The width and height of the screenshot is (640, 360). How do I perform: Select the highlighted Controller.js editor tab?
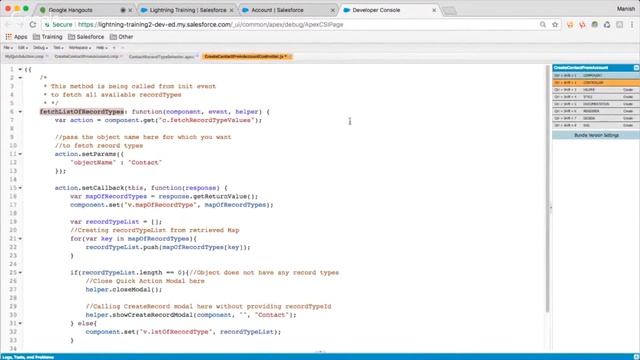click(x=247, y=56)
